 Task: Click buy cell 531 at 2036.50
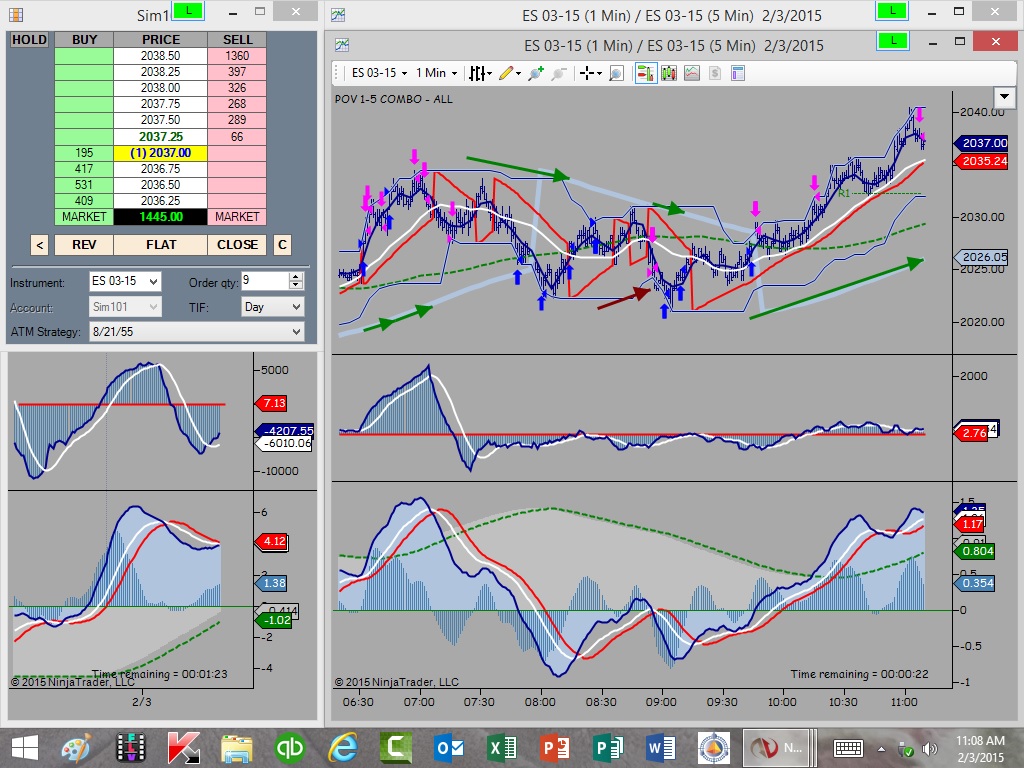(x=84, y=185)
